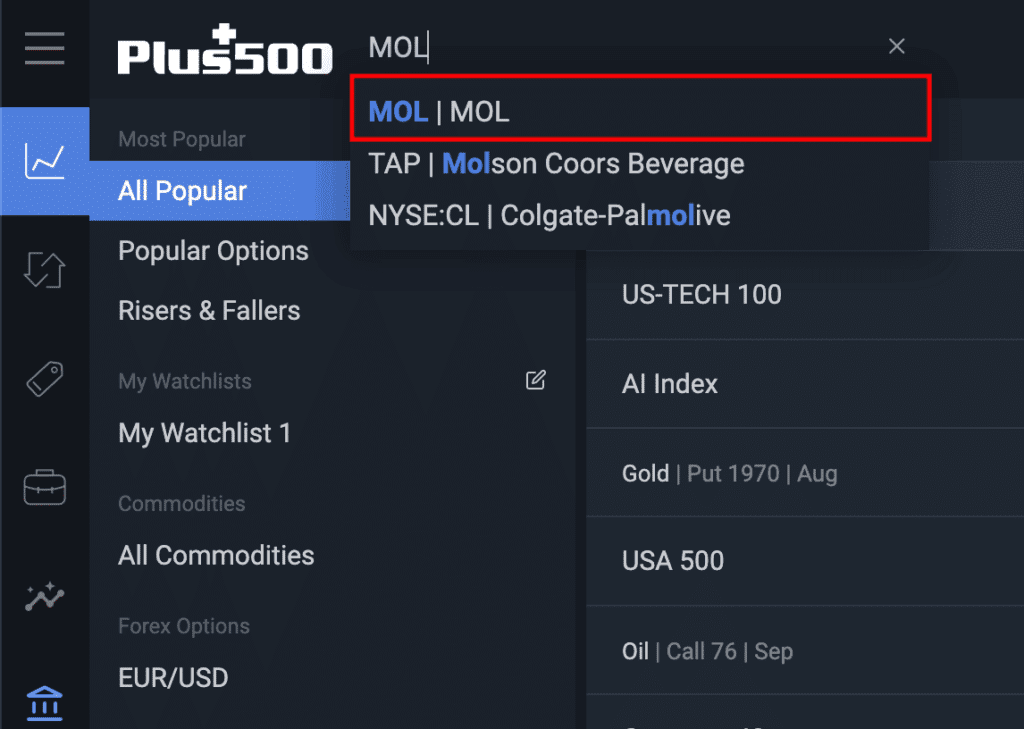Choose TAP | Molson Coors Beverage suggestion
Screen dimensions: 1024x729
556,163
